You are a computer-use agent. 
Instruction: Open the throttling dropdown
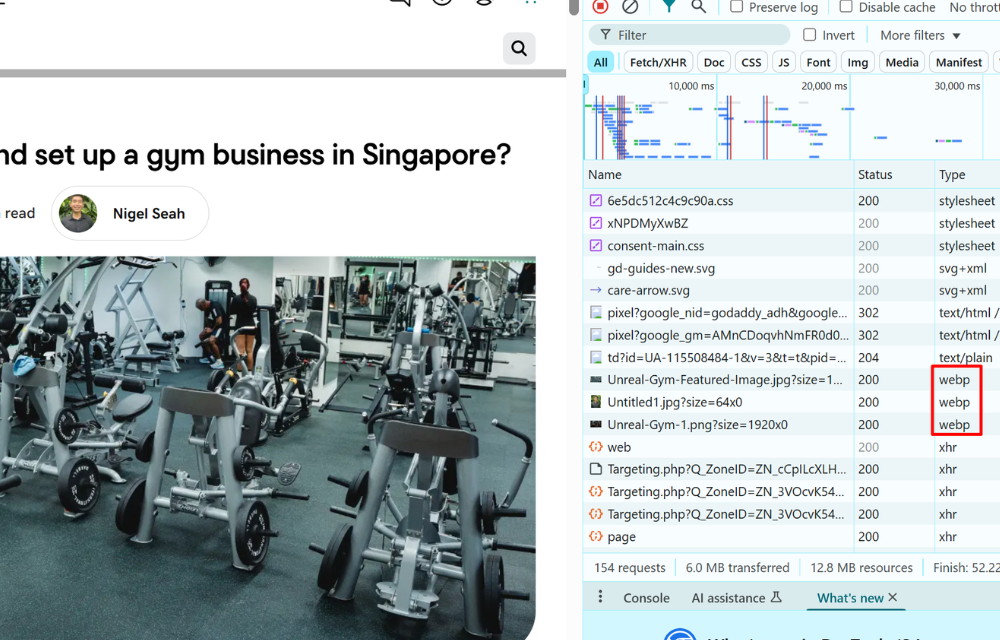click(973, 7)
